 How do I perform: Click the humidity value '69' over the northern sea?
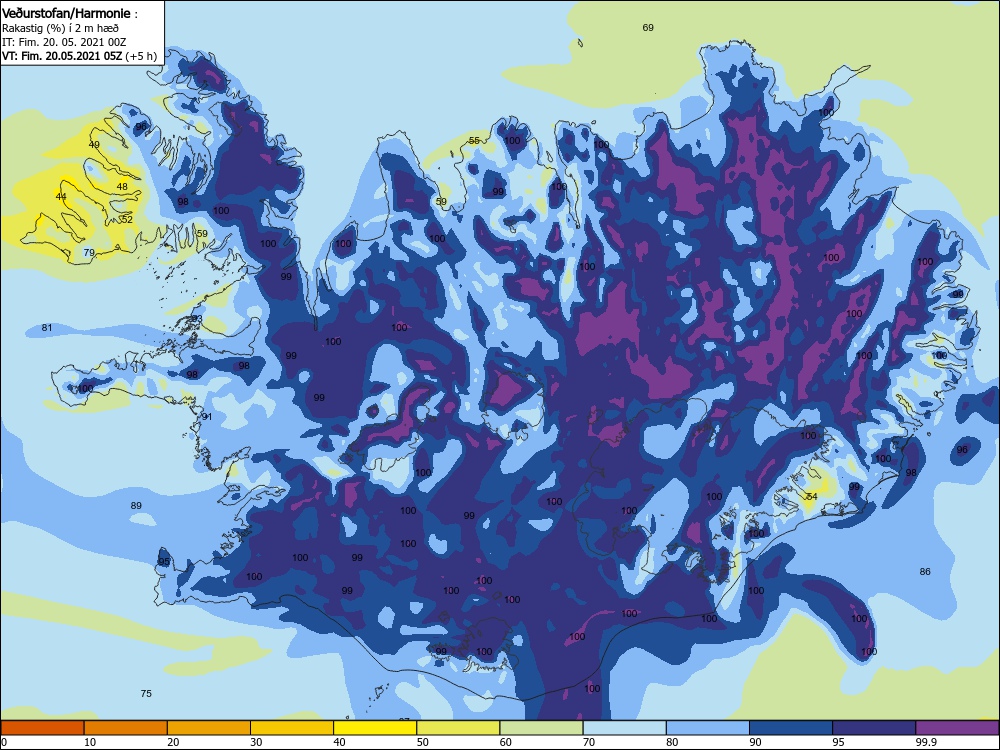point(648,27)
